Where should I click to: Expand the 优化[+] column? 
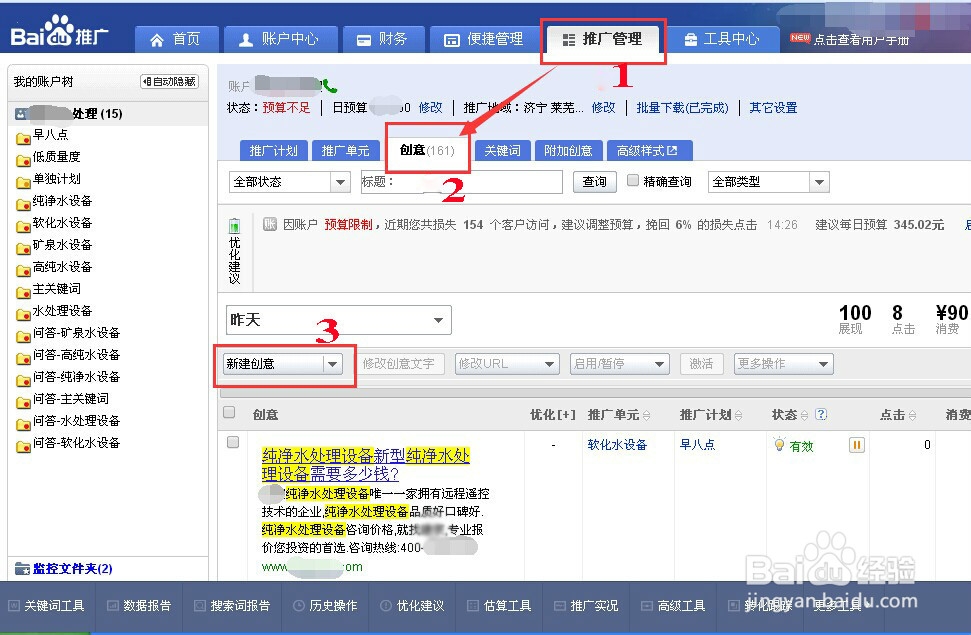tap(553, 415)
